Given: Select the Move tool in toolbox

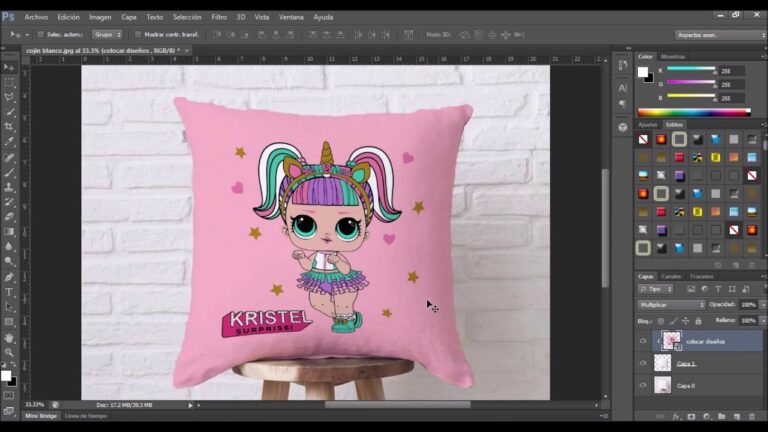Looking at the screenshot, I should 9,67.
